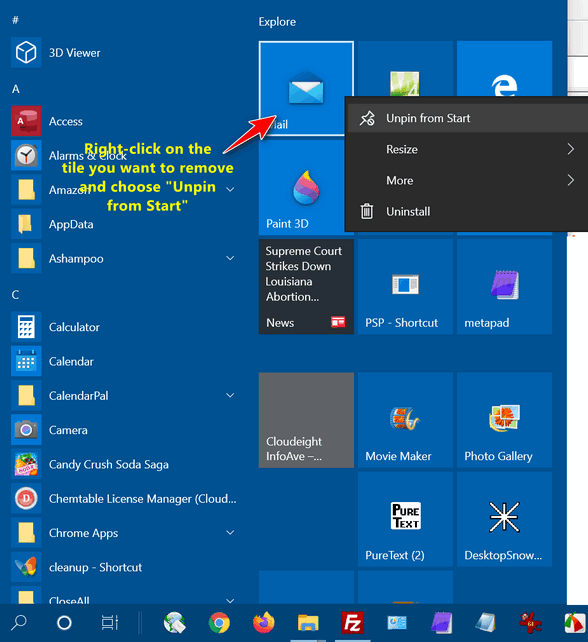Open the Photo Gallery tile

[x=504, y=420]
